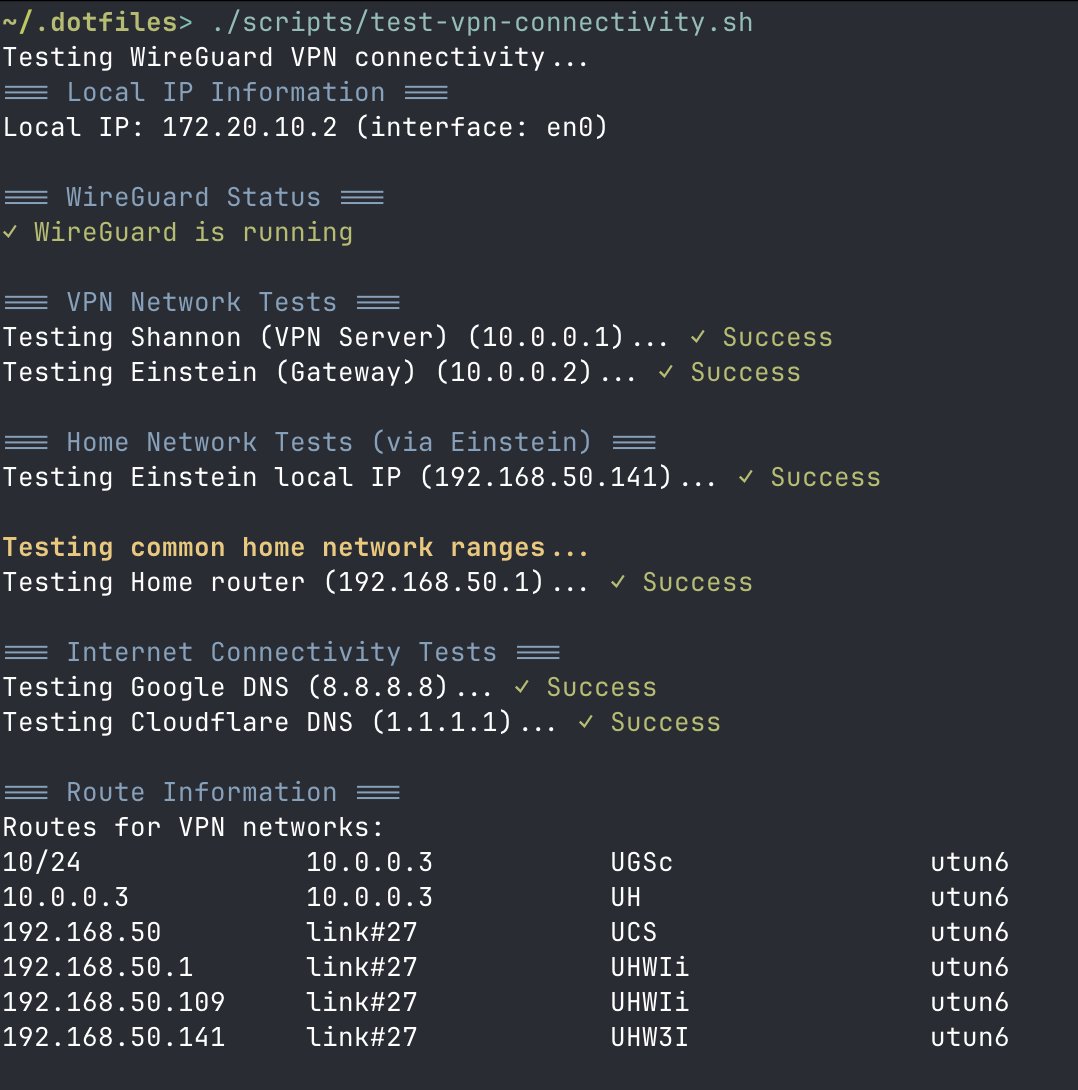This screenshot has height=1090, width=1078.
Task: Click the UGSc flags value
Action: pos(642,862)
